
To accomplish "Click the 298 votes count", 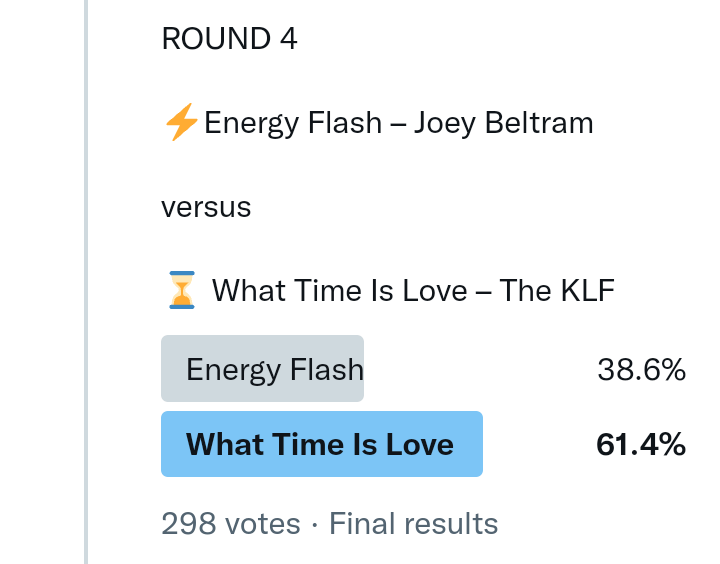I will [230, 523].
